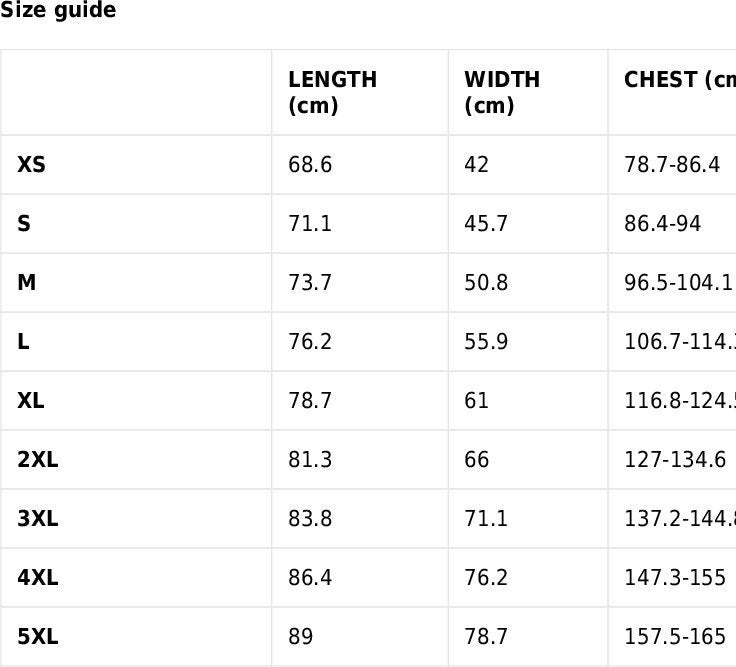The width and height of the screenshot is (736, 667).
Task: Select the M size row label
Action: [27, 283]
